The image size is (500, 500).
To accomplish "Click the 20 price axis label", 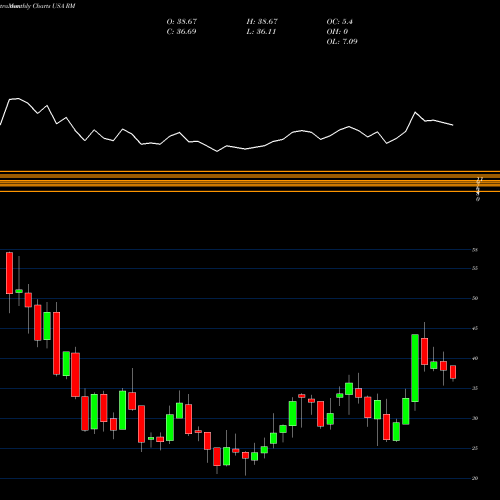I will tap(475, 478).
